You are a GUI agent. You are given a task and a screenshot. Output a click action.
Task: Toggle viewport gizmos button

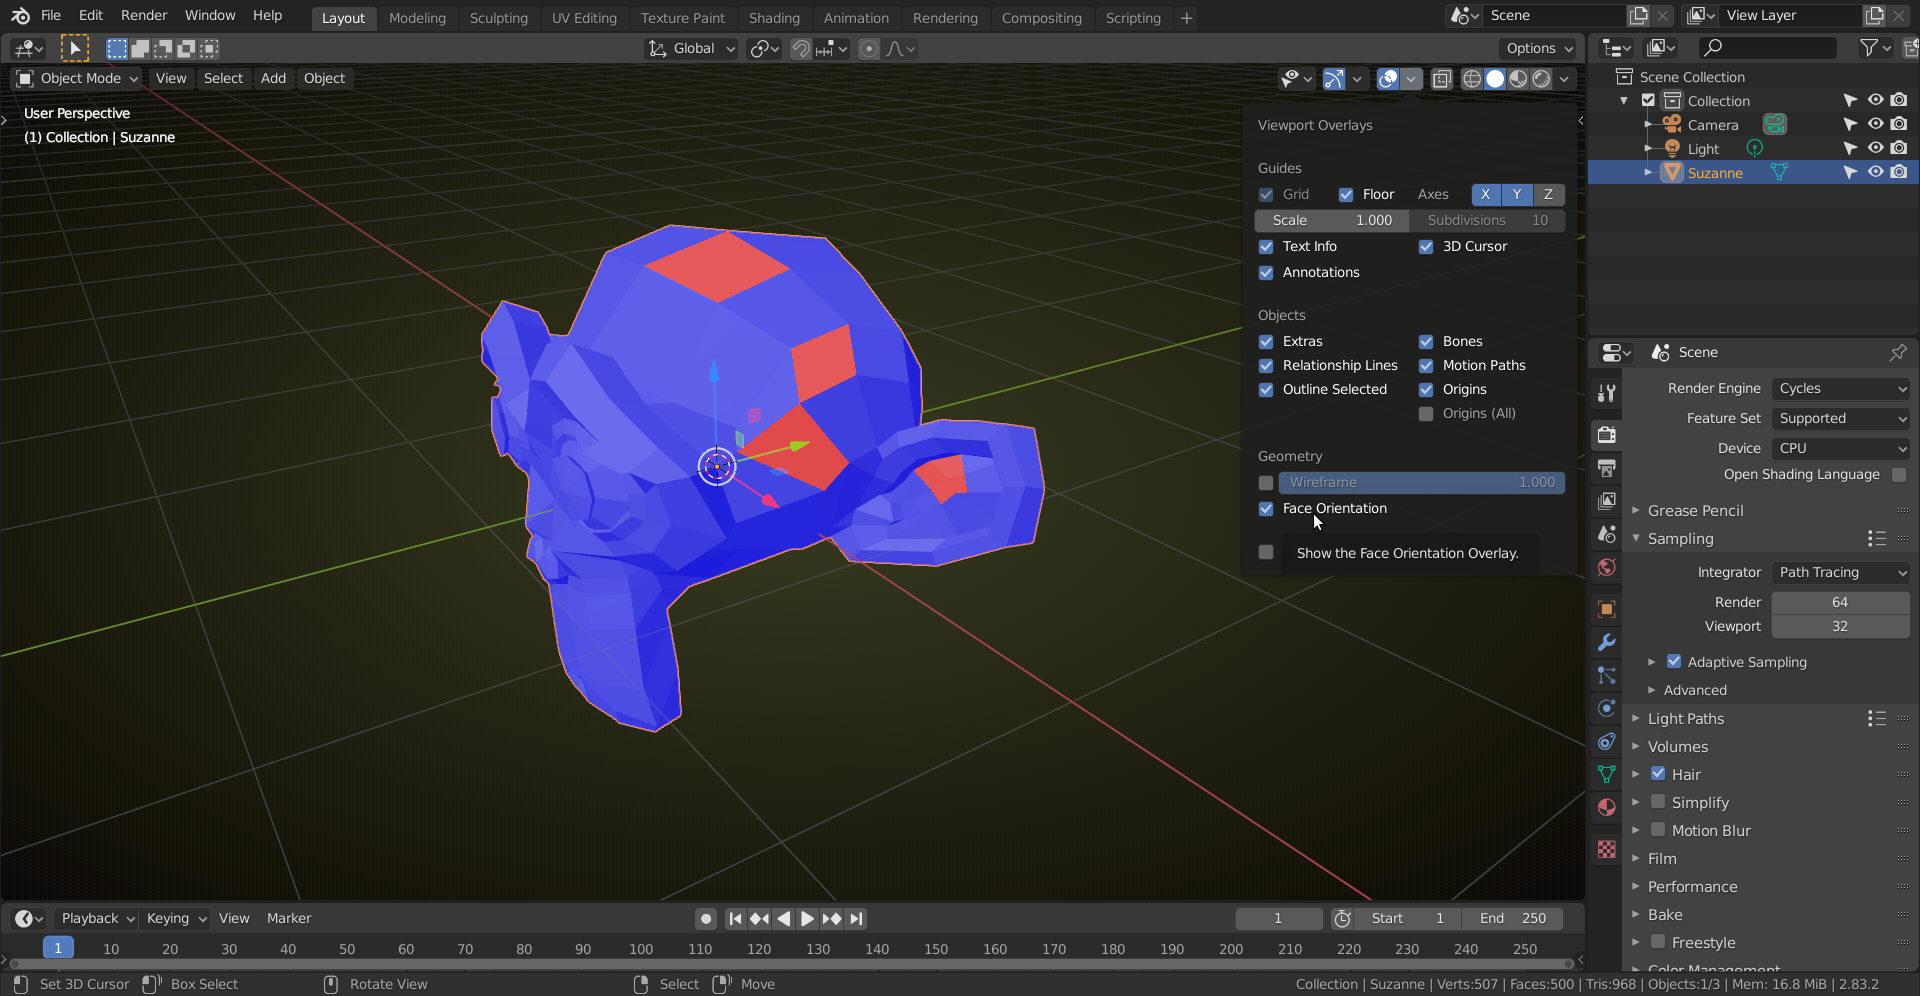click(x=1334, y=79)
